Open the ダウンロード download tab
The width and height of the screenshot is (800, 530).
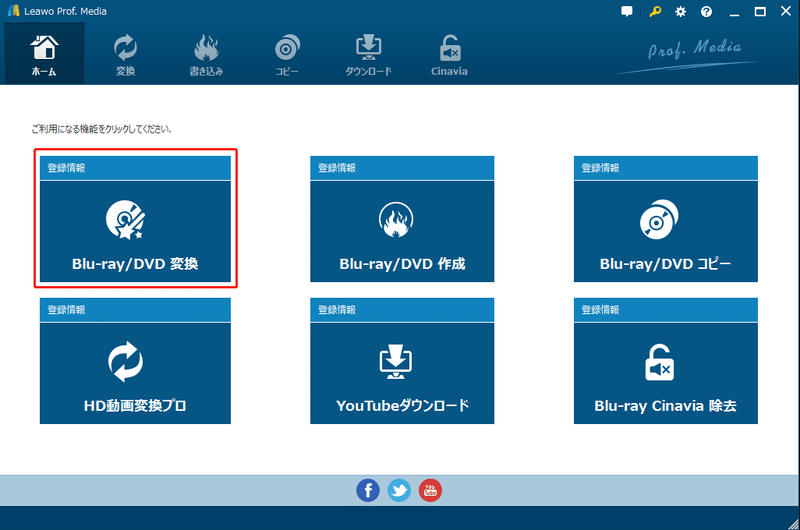[x=368, y=54]
